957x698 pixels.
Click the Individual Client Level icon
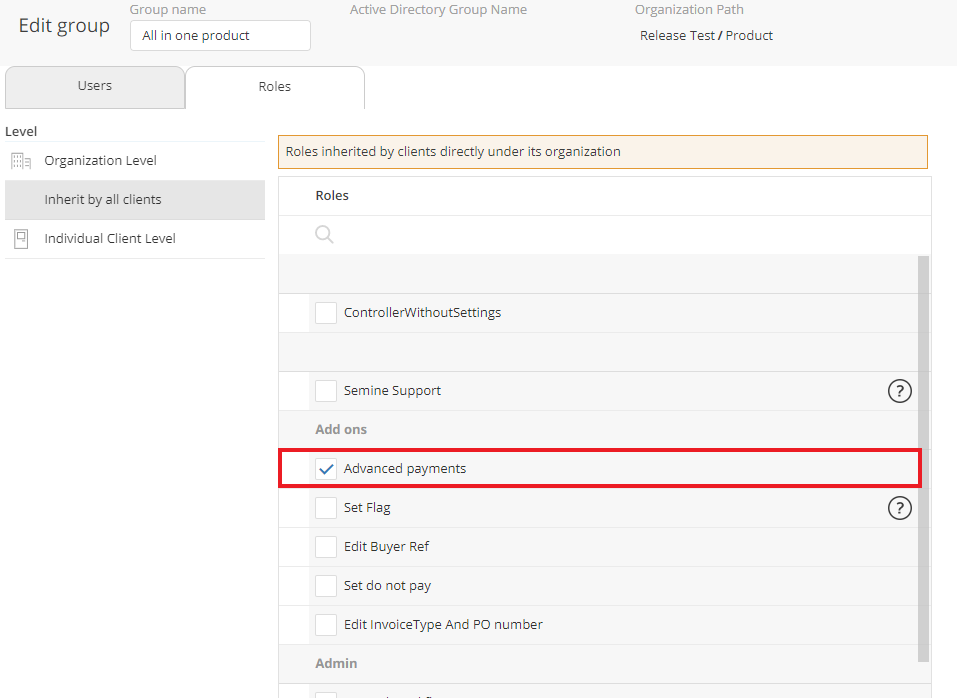click(21, 239)
